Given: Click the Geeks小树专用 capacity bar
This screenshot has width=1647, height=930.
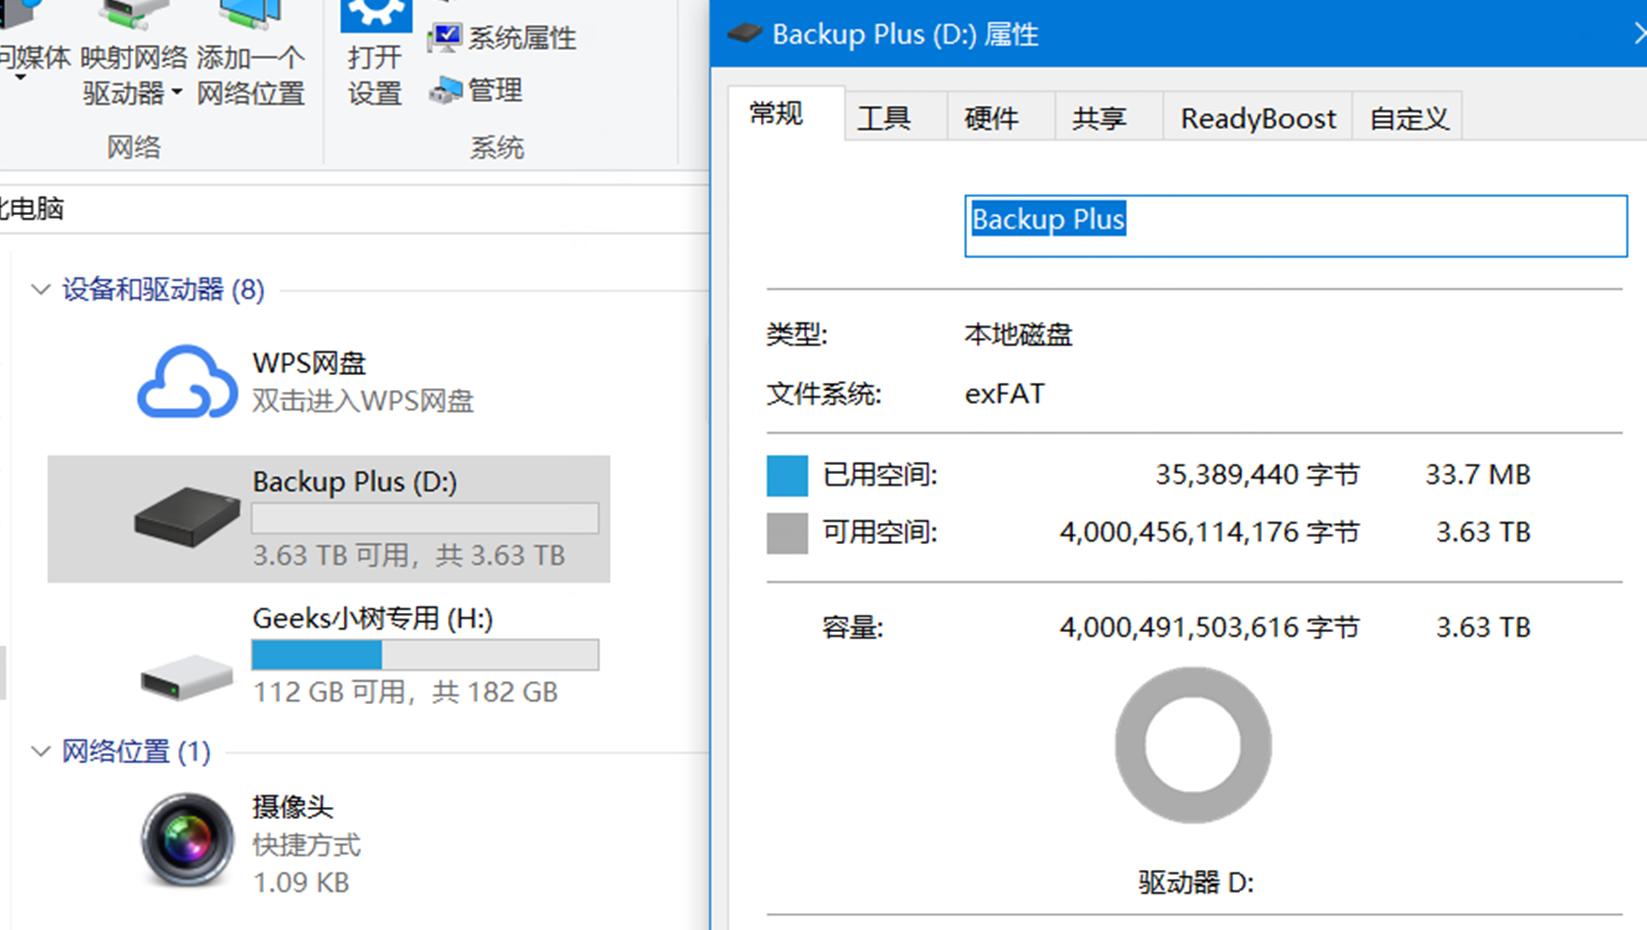Looking at the screenshot, I should [424, 655].
